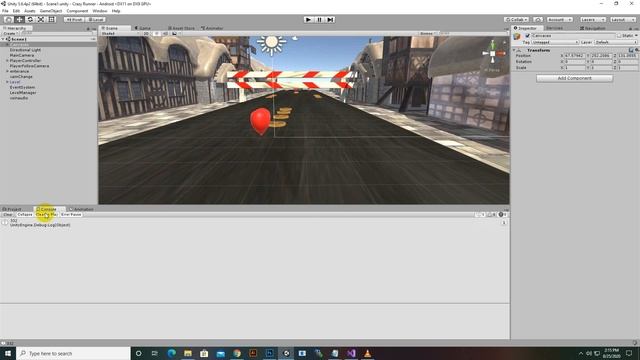
Task: Click the Step frame button
Action: (x=330, y=20)
